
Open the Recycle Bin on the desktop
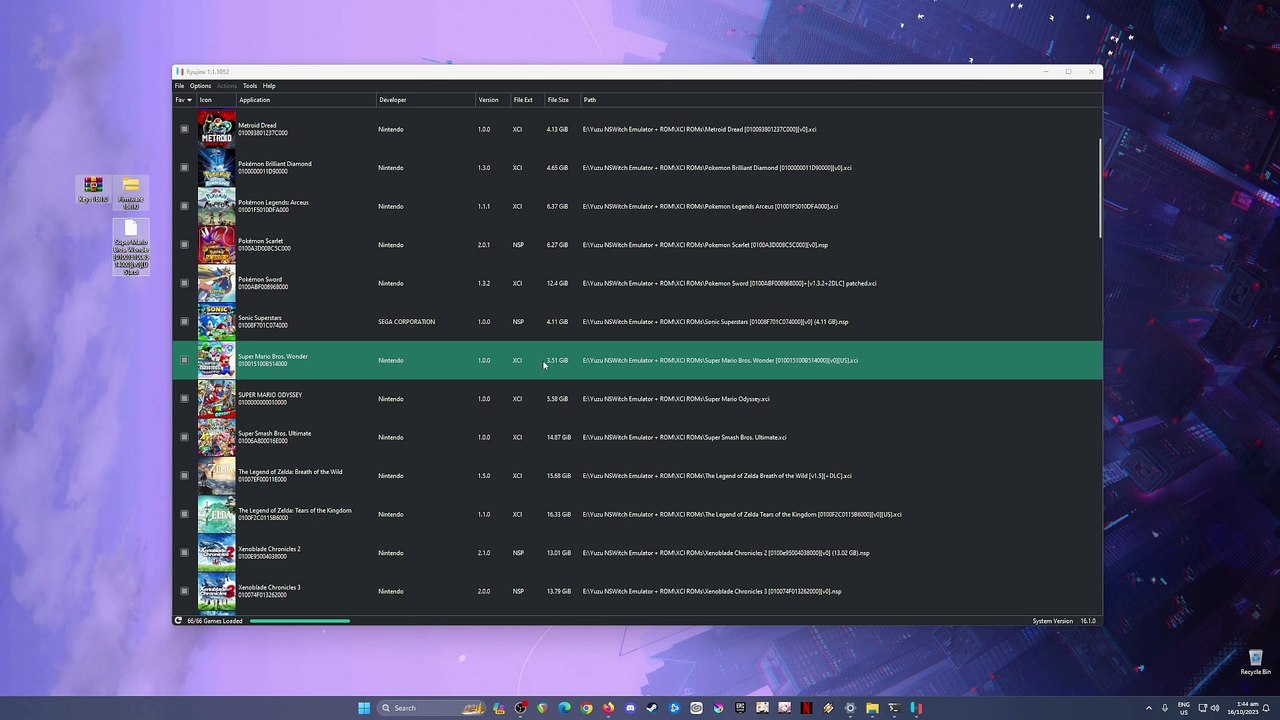click(1255, 660)
